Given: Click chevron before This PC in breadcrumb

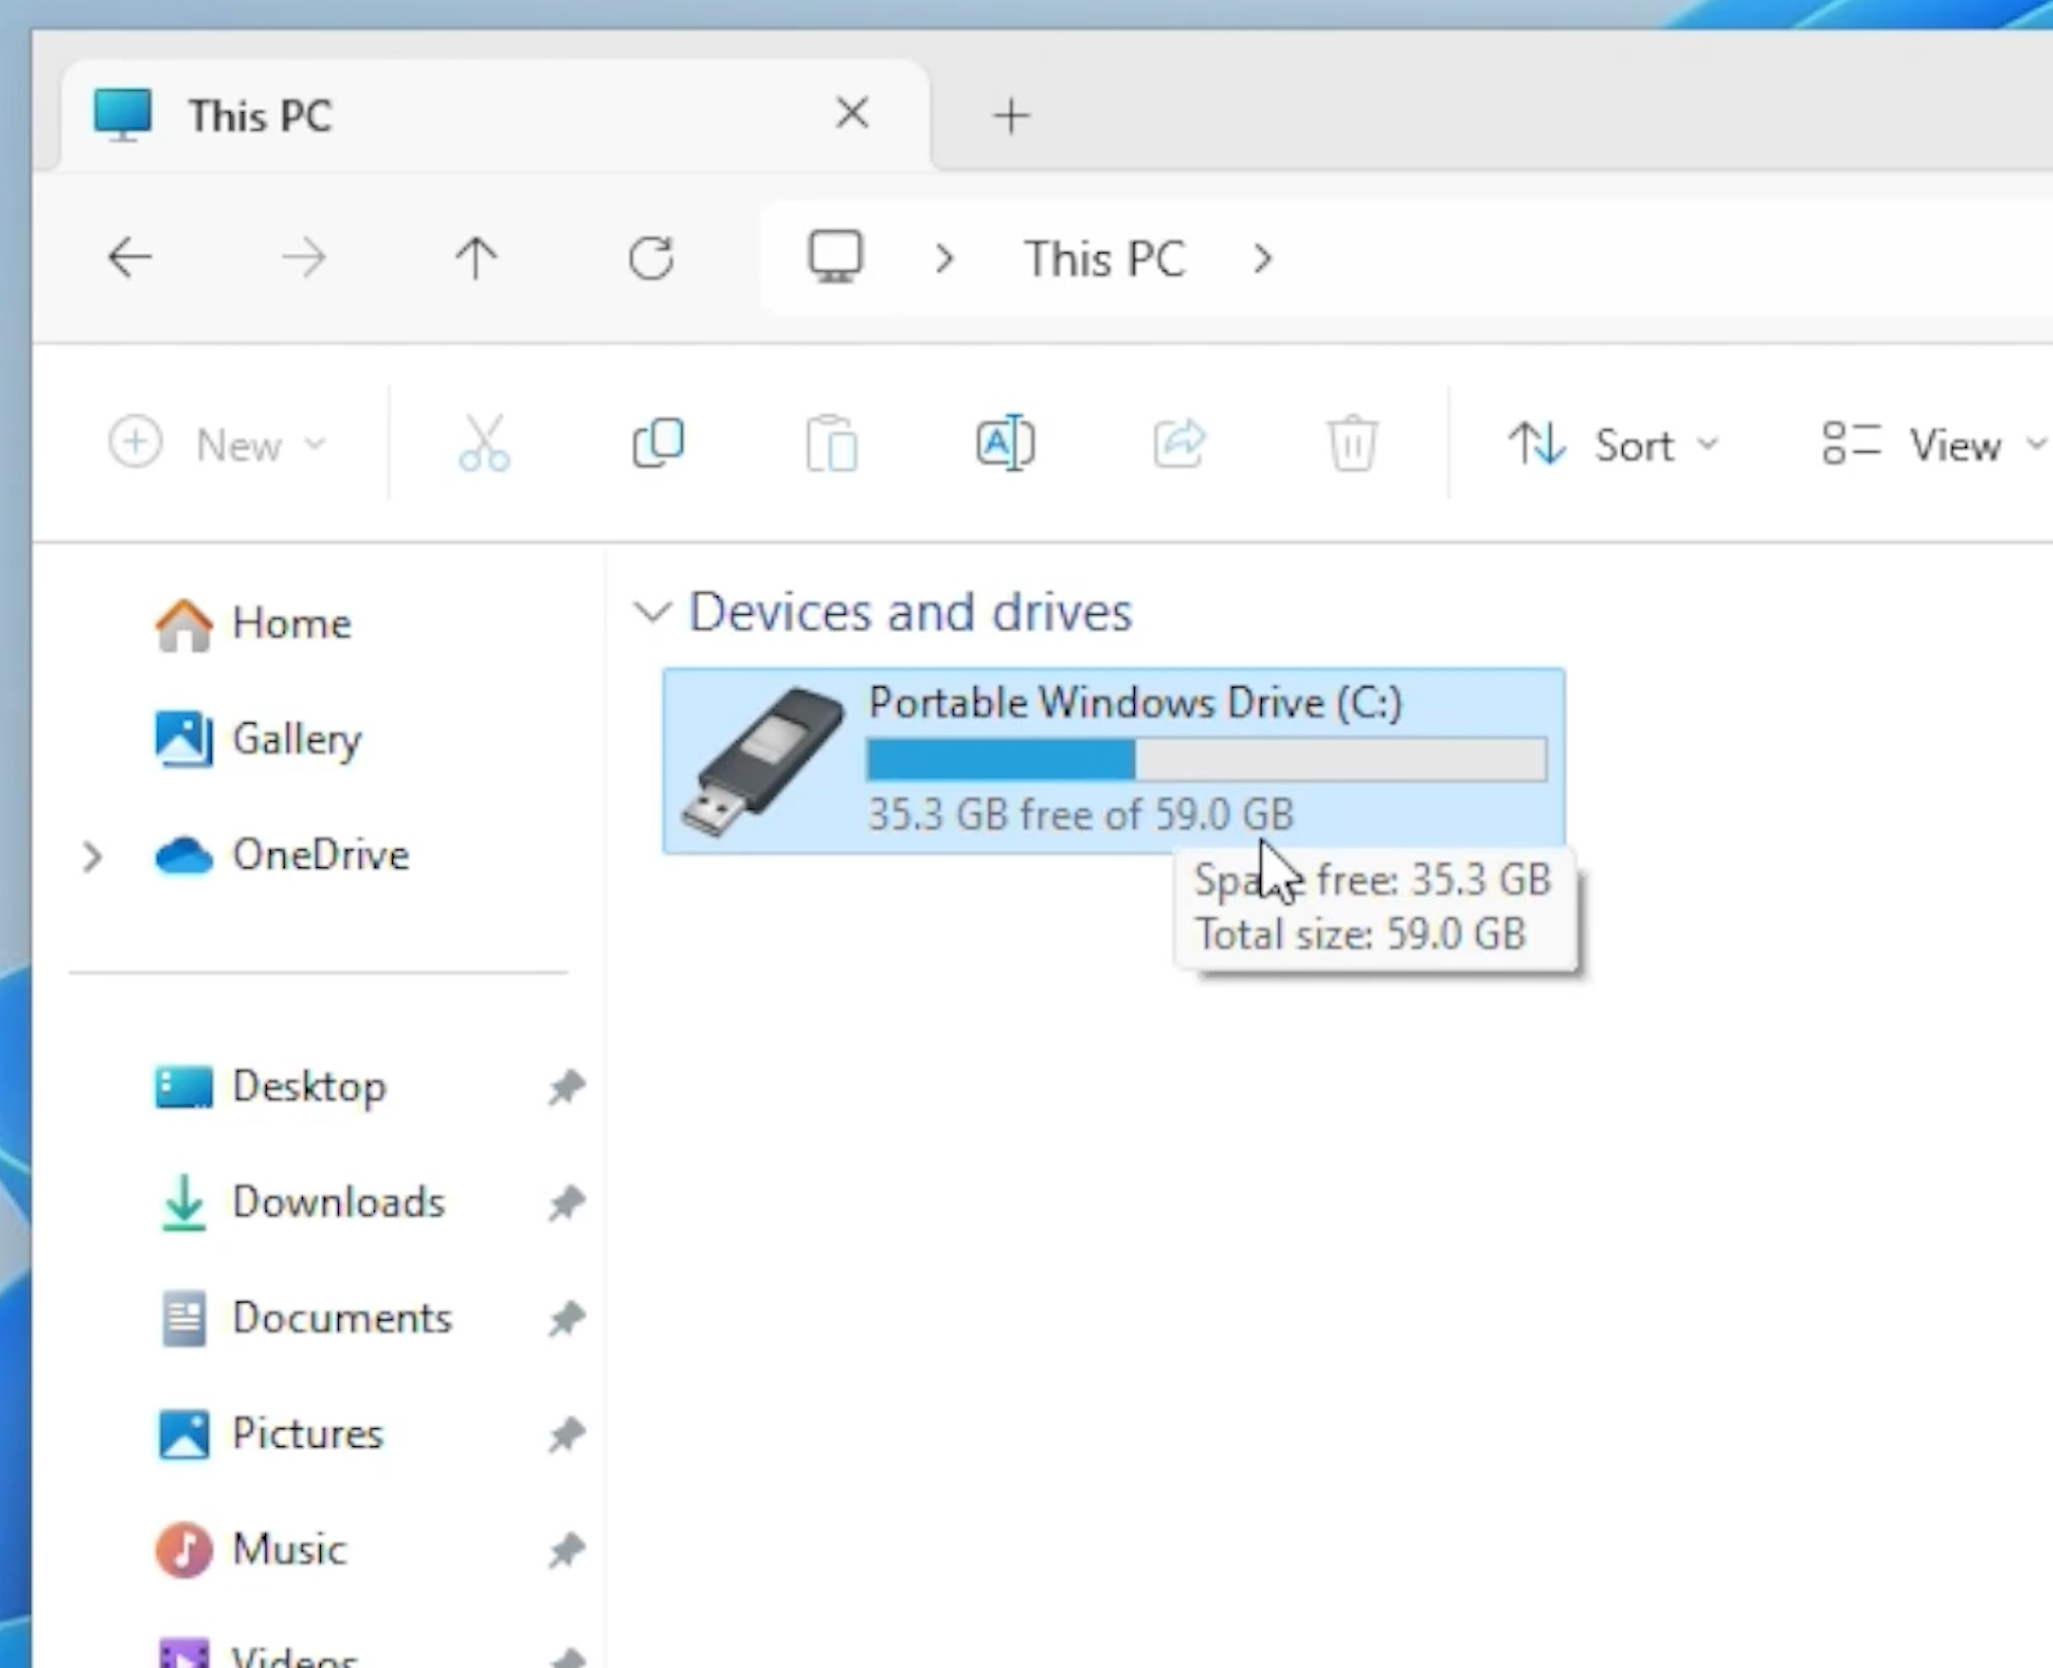Looking at the screenshot, I should point(944,259).
